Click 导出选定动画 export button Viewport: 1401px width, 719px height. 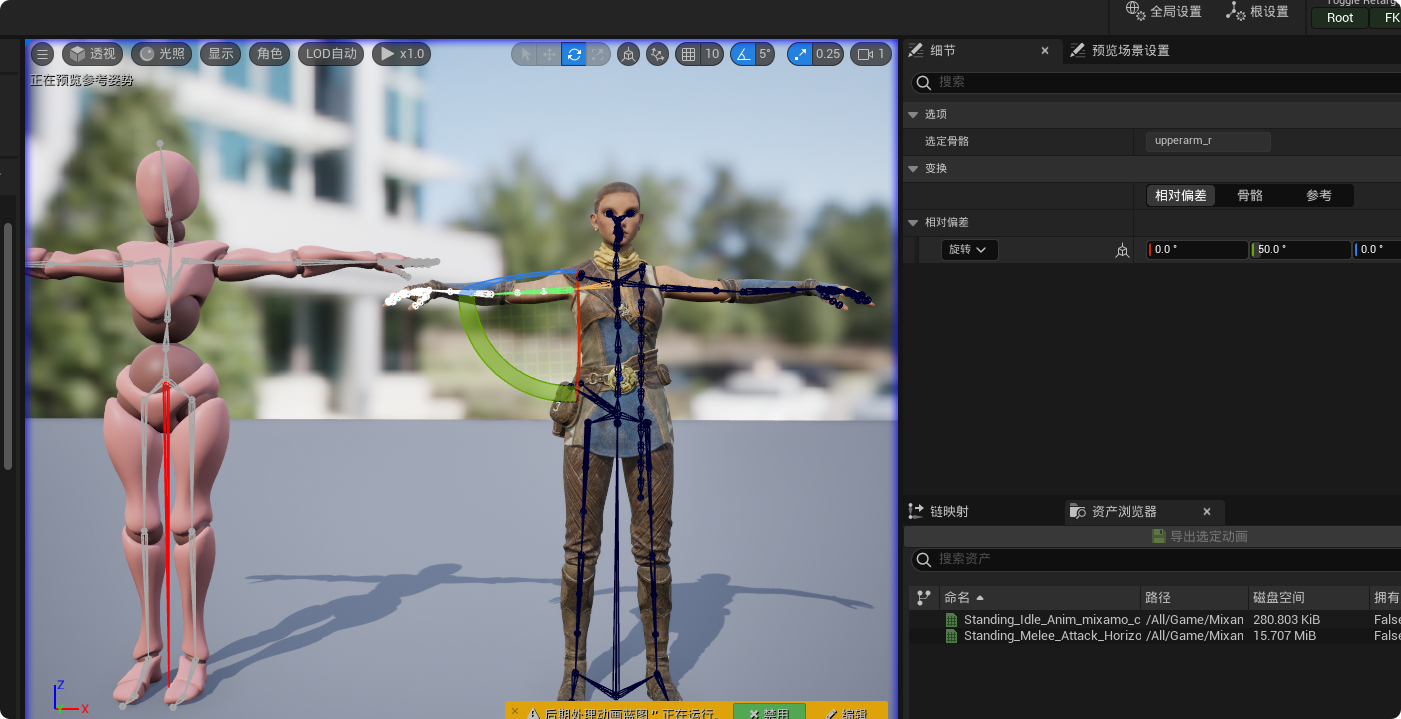point(1199,537)
